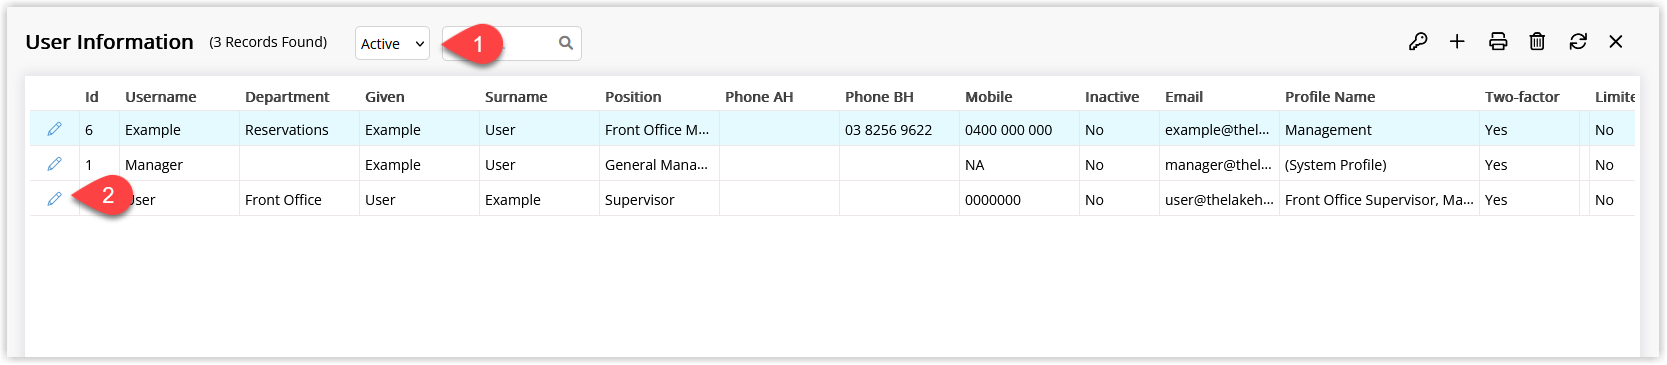Edit the Manager user with pencil icon

(55, 164)
